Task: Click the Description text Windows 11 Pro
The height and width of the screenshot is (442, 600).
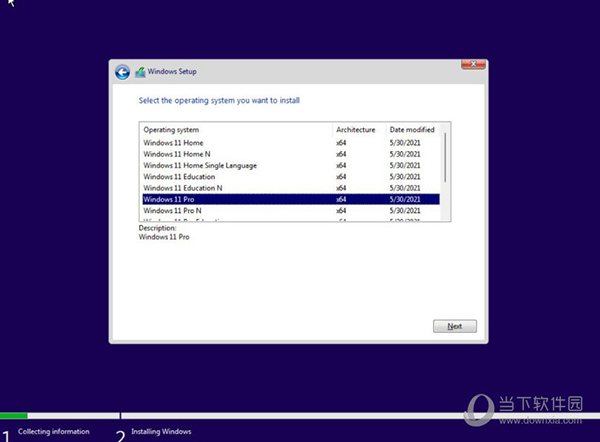Action: coord(164,237)
